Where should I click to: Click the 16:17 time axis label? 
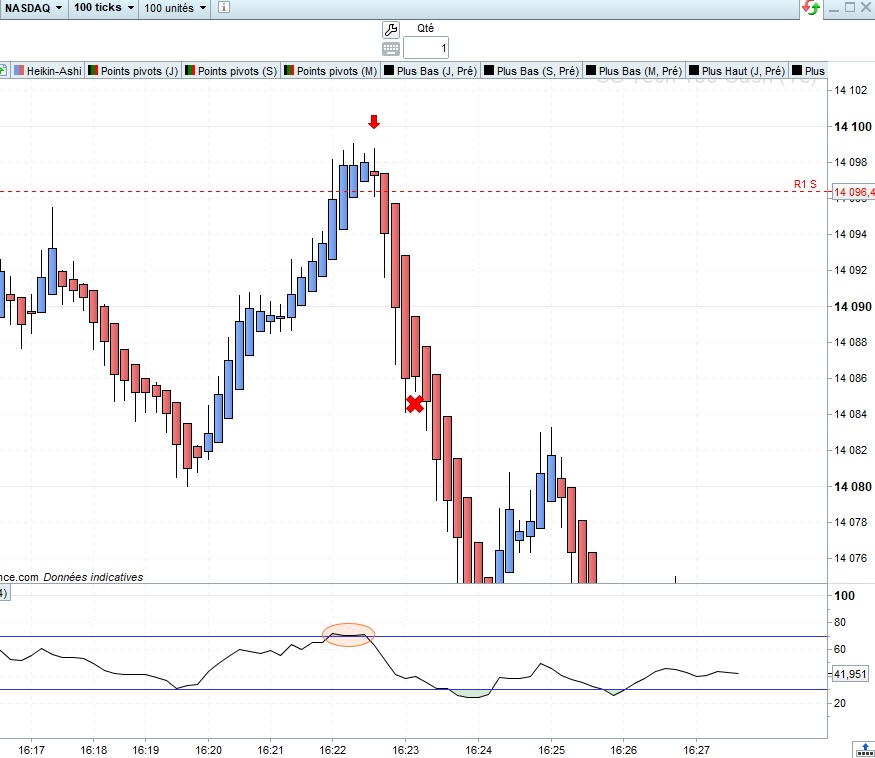point(31,750)
